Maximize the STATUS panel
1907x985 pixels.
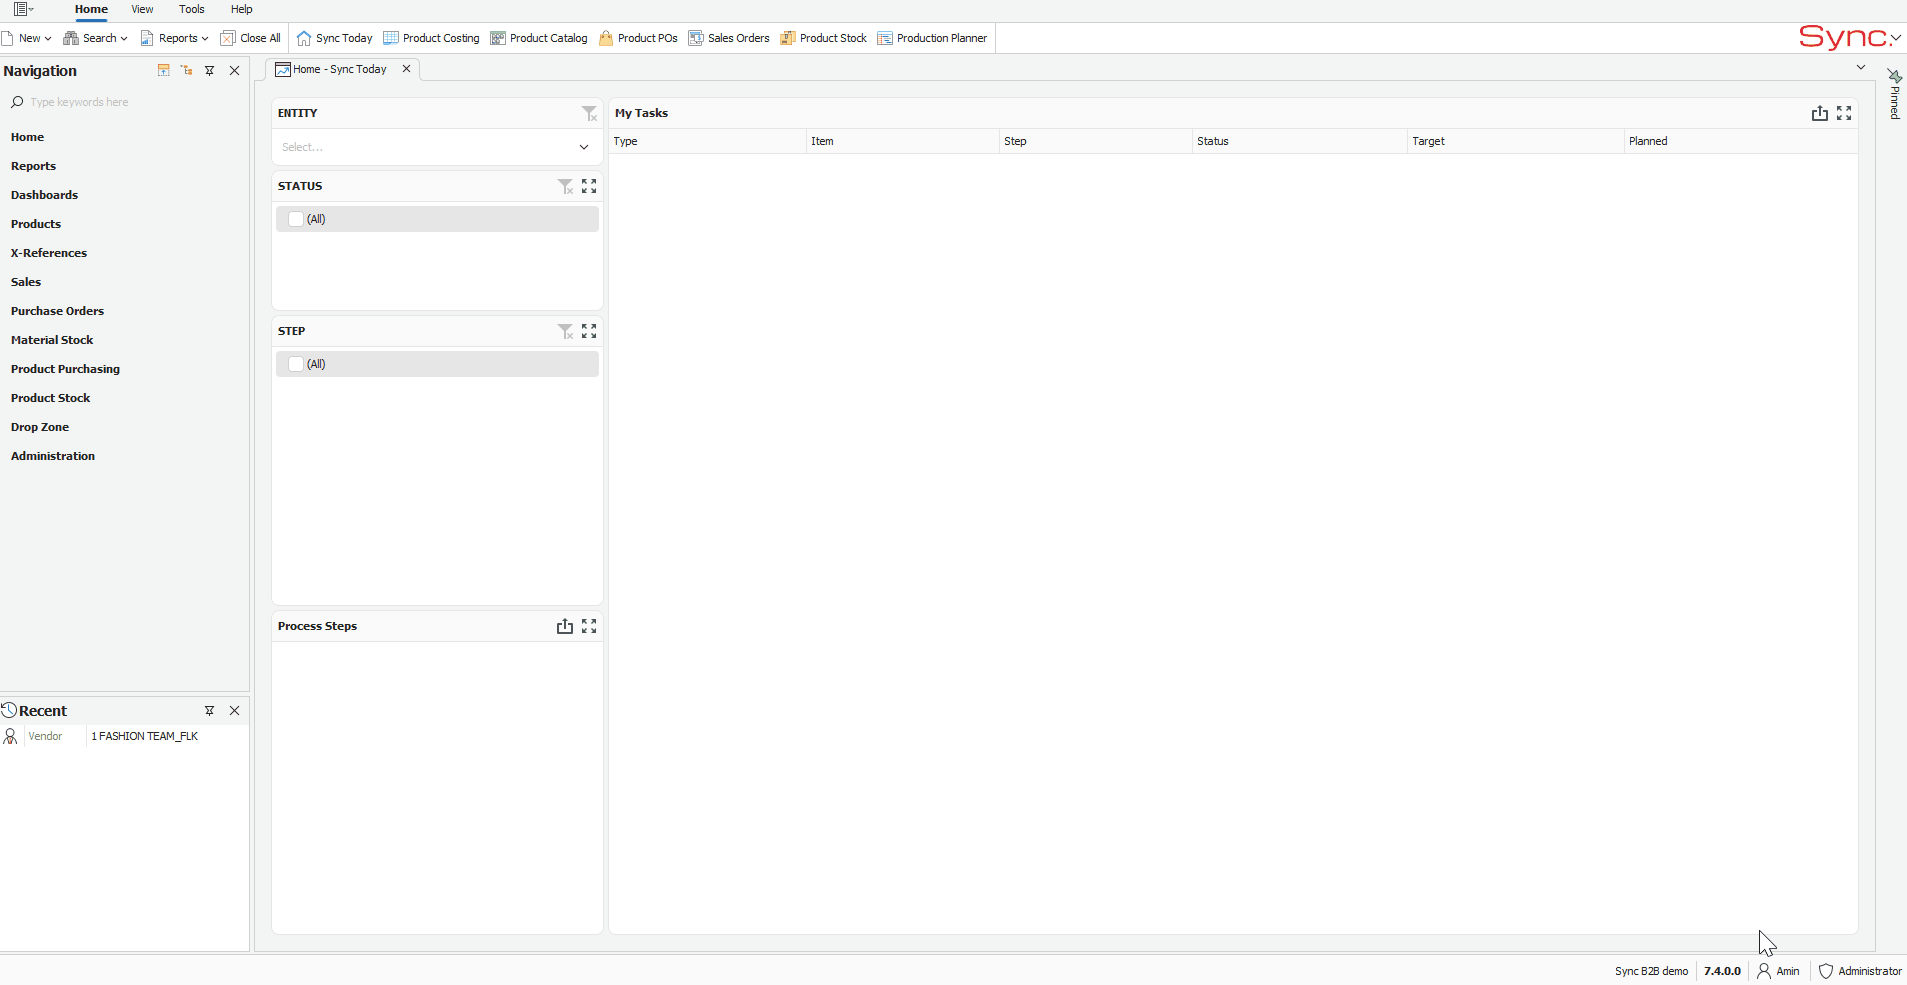point(589,186)
